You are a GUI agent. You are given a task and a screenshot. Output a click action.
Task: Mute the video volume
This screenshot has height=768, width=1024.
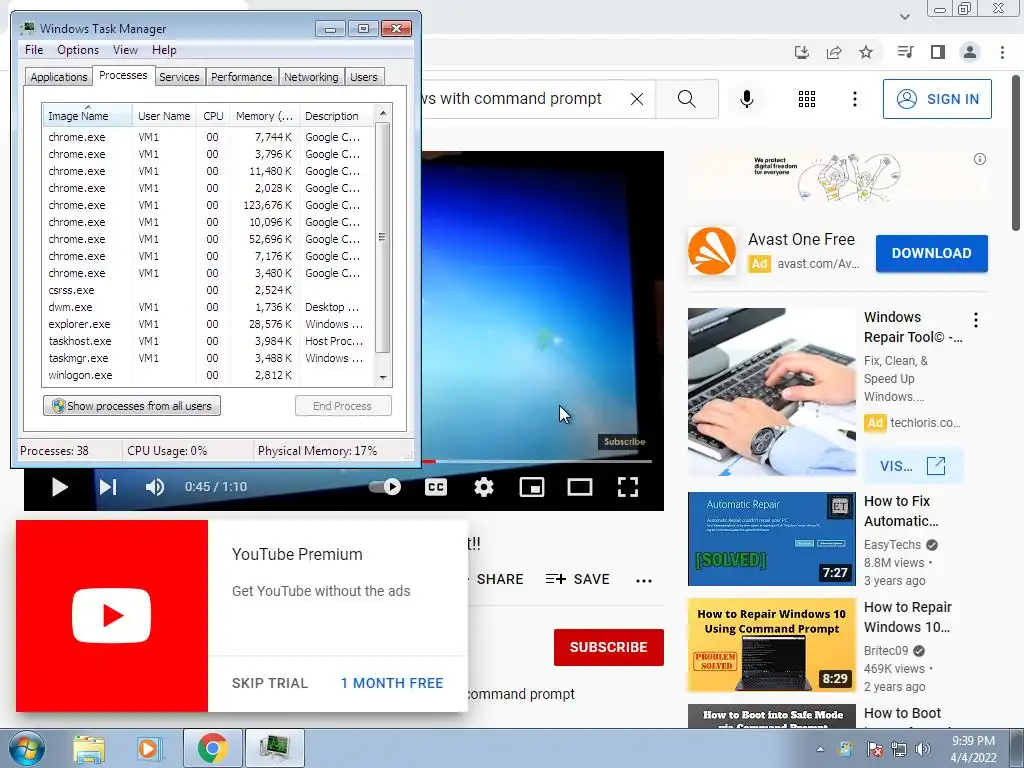155,487
